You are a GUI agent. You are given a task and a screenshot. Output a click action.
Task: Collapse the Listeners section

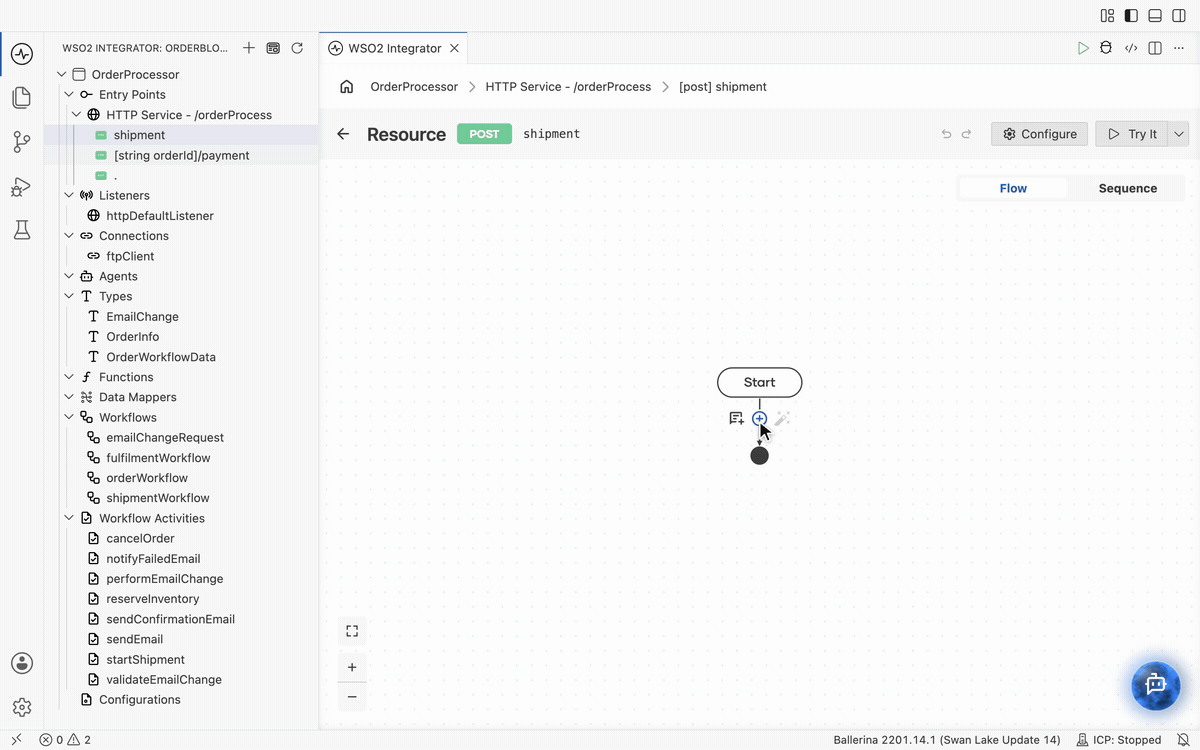pyautogui.click(x=69, y=196)
